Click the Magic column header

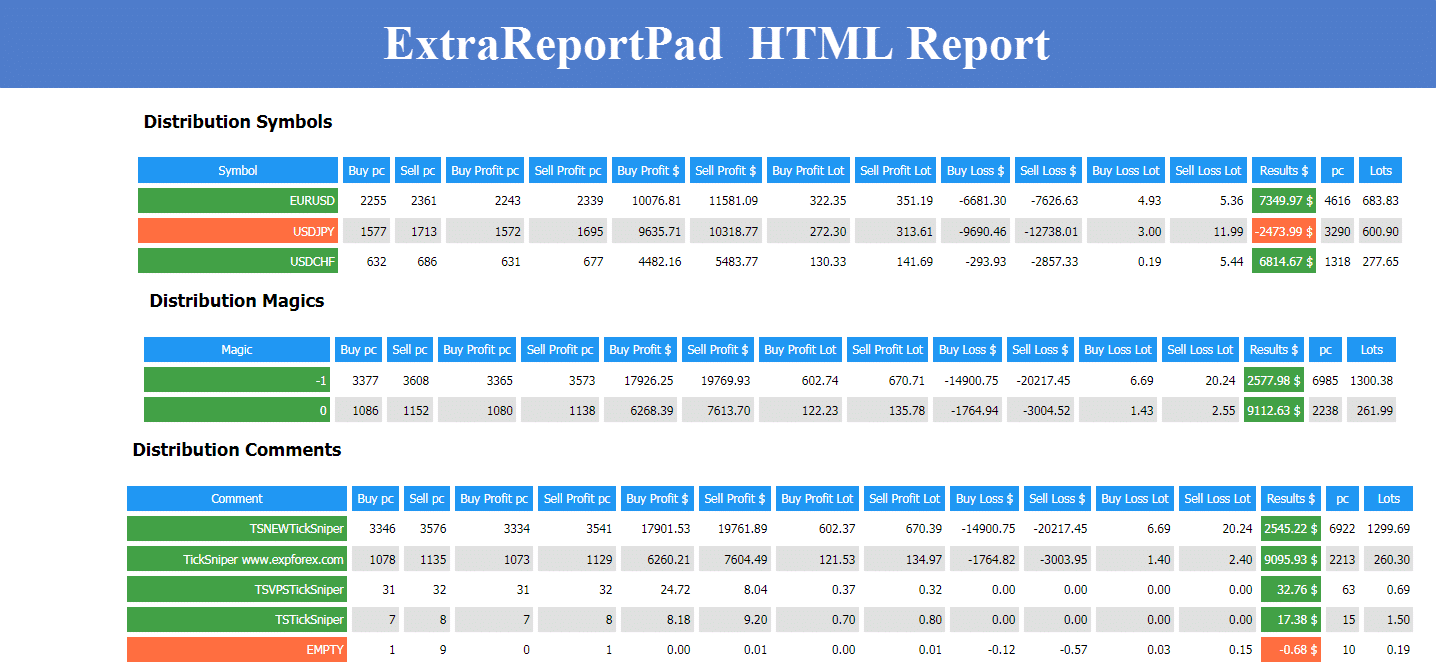(237, 350)
